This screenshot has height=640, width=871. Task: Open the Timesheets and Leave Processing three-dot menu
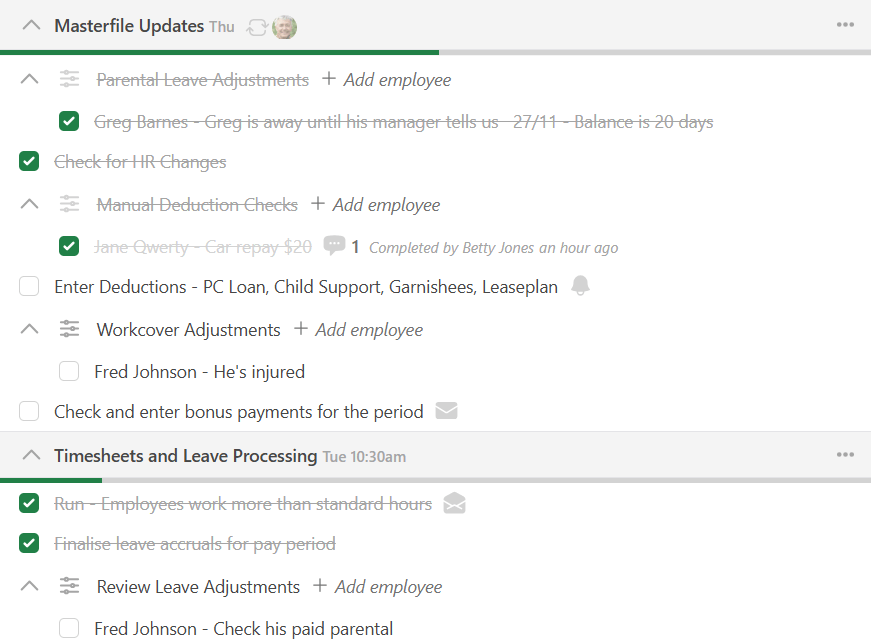click(845, 455)
